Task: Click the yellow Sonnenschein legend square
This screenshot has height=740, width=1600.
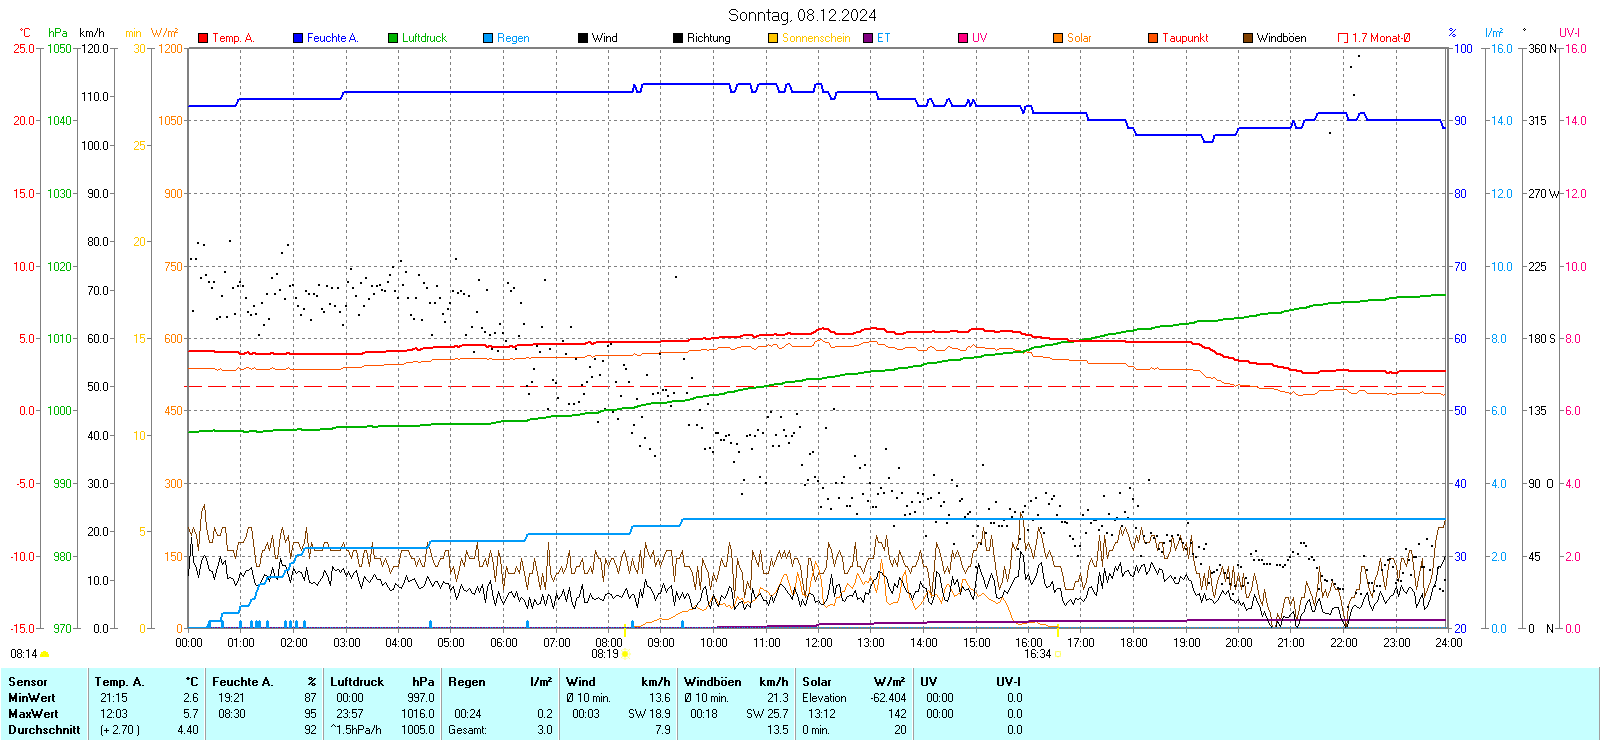Action: 773,38
